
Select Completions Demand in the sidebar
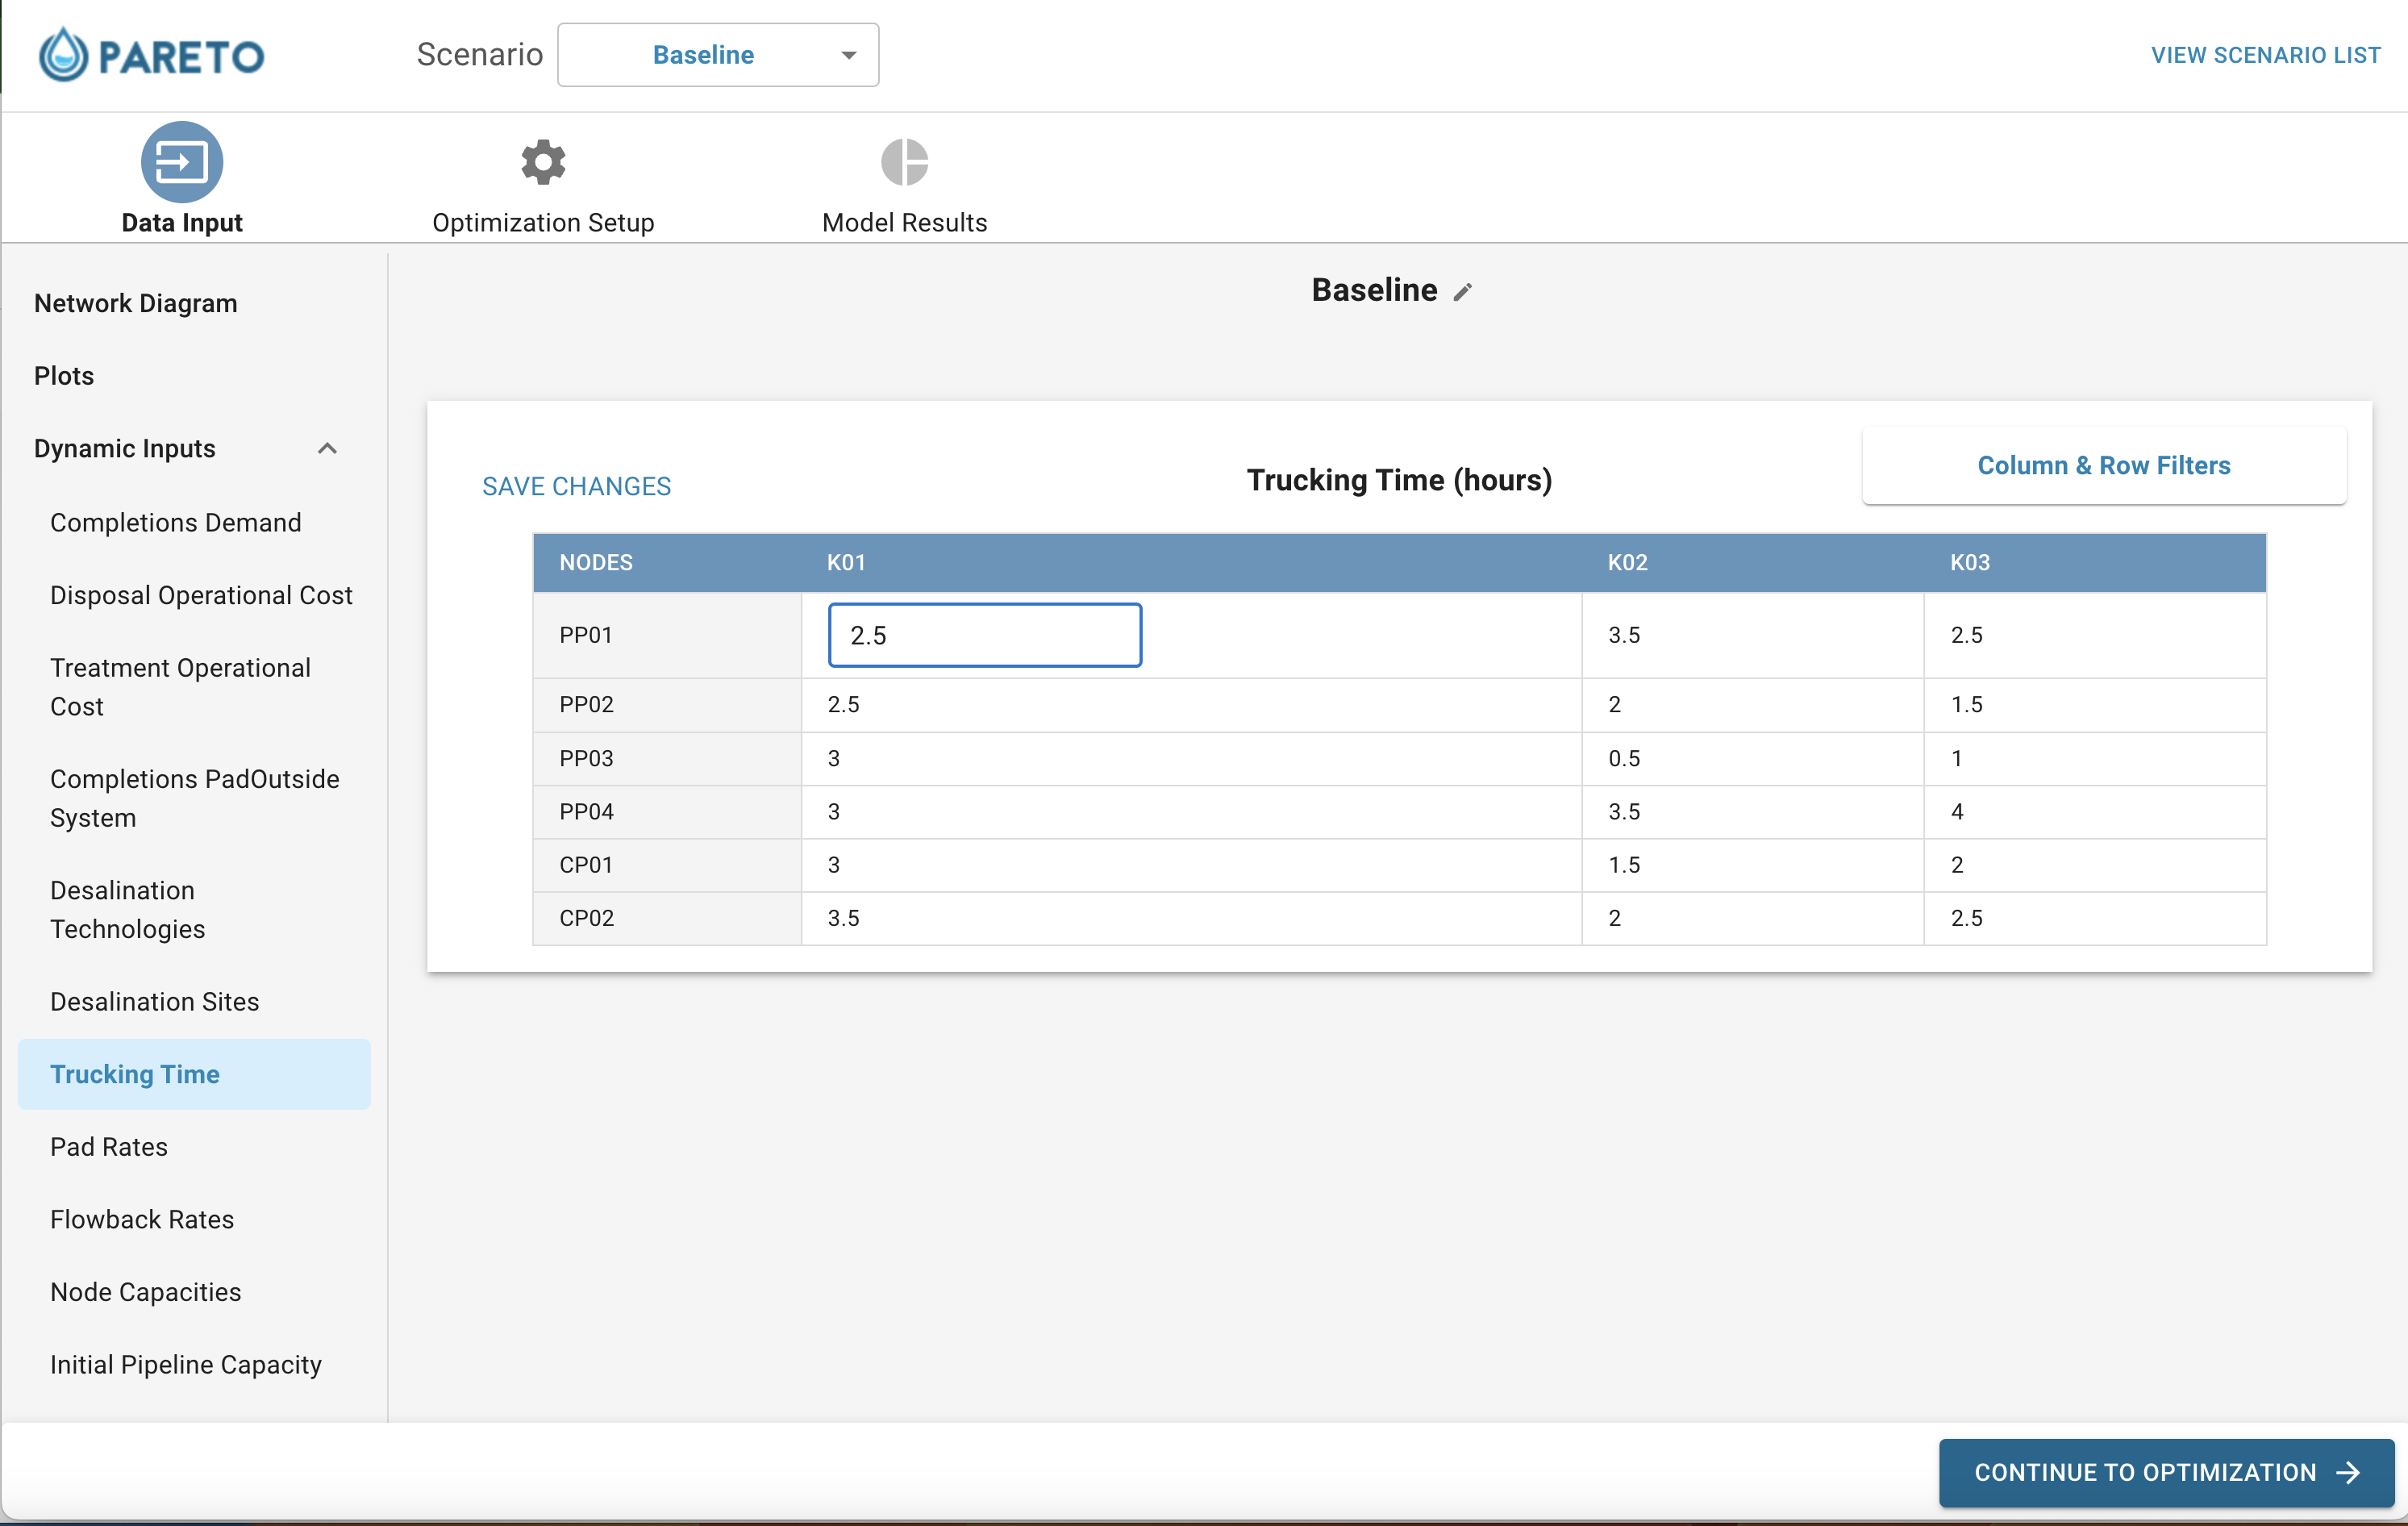pyautogui.click(x=175, y=522)
